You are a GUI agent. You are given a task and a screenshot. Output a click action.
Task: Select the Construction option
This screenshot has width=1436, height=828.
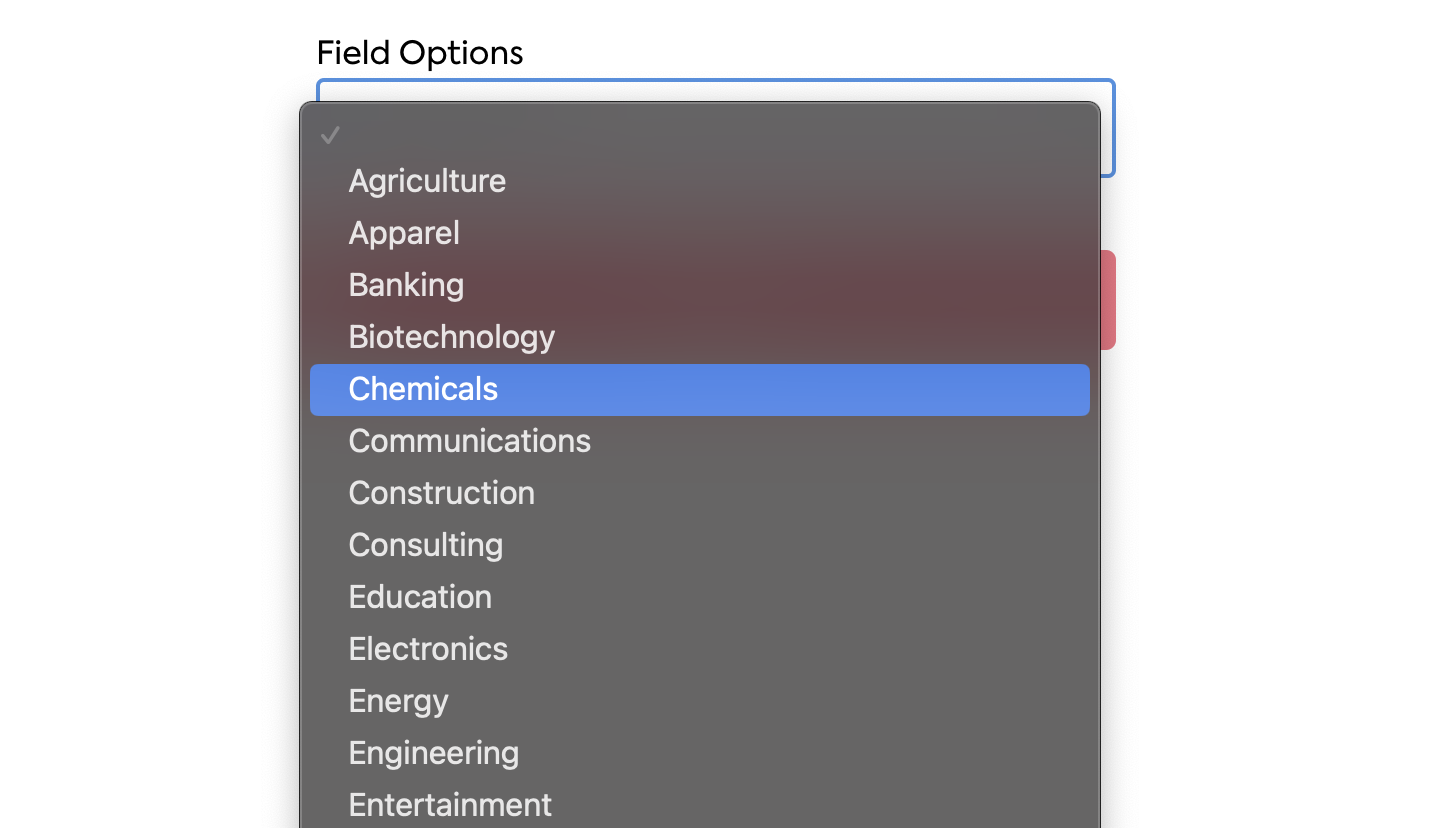click(x=441, y=493)
